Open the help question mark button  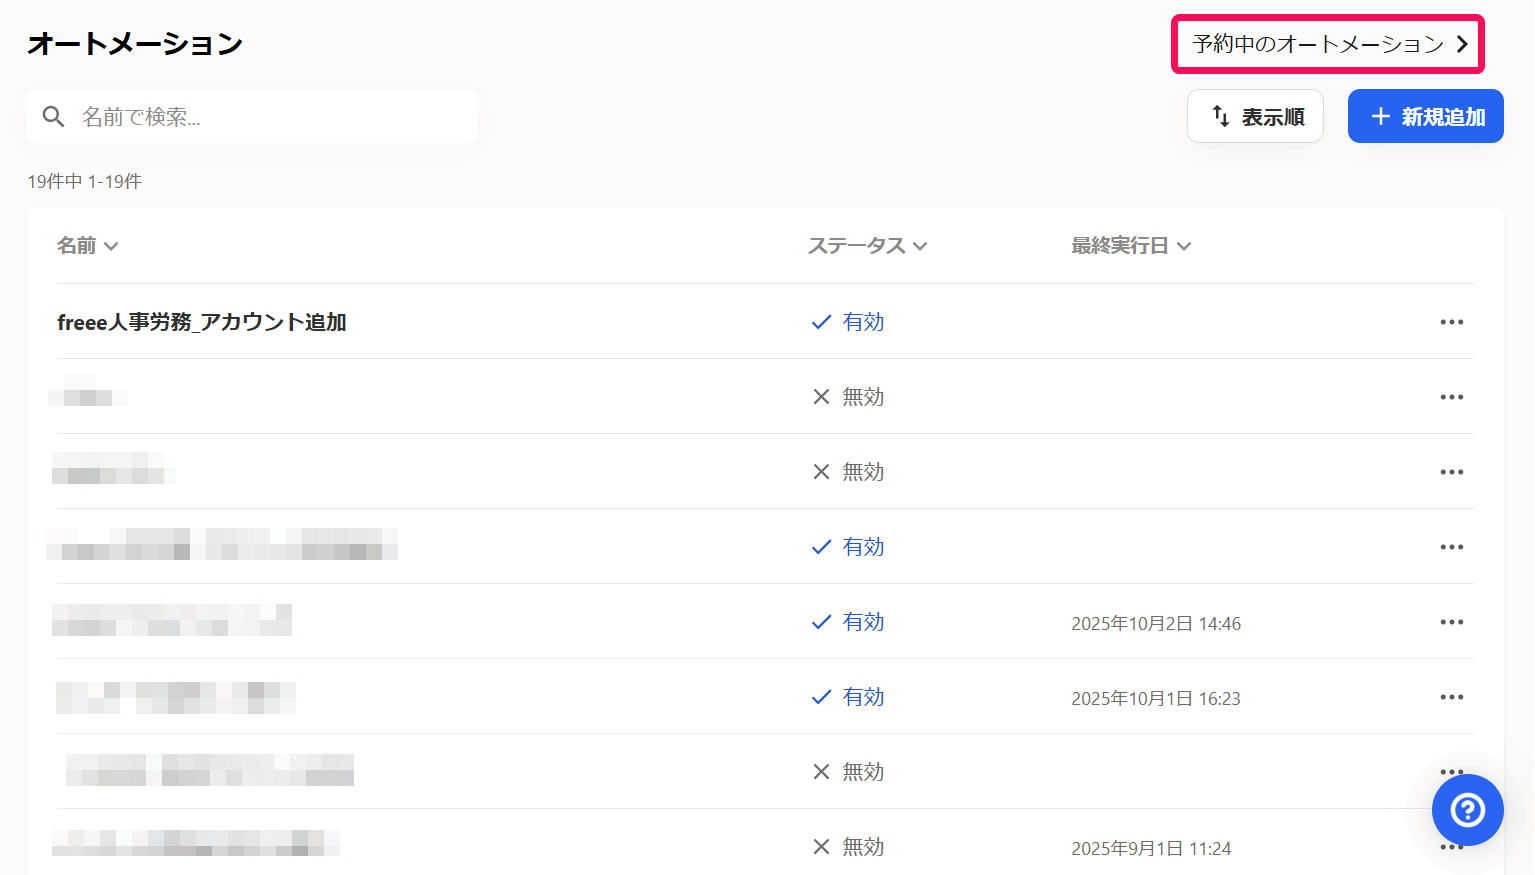point(1468,810)
